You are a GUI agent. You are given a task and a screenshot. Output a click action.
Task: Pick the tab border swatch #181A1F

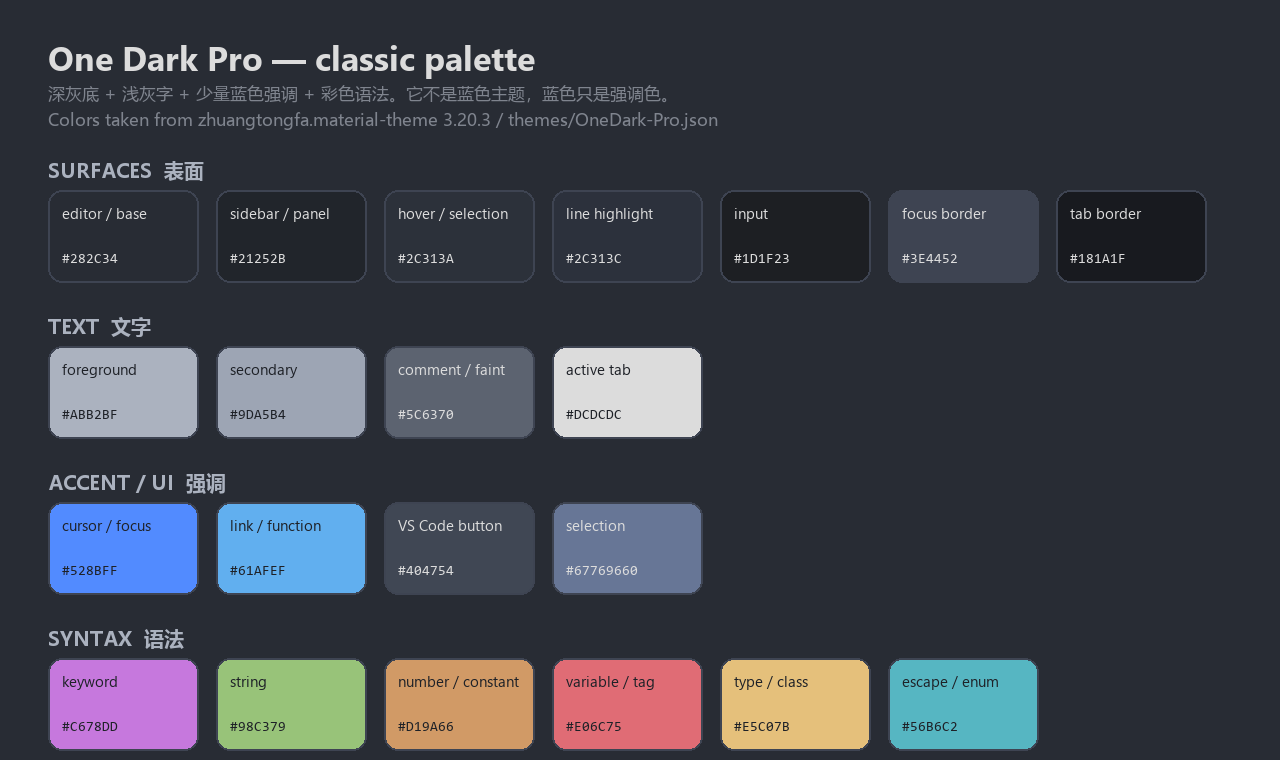point(1131,236)
